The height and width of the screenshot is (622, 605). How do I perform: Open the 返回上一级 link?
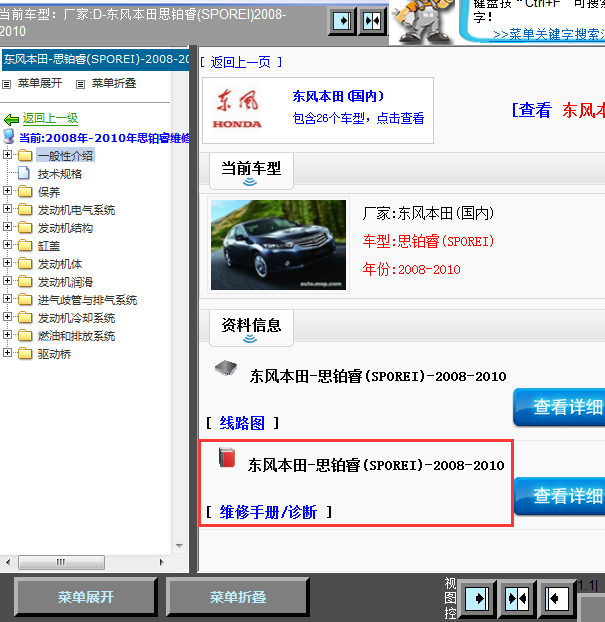50,118
